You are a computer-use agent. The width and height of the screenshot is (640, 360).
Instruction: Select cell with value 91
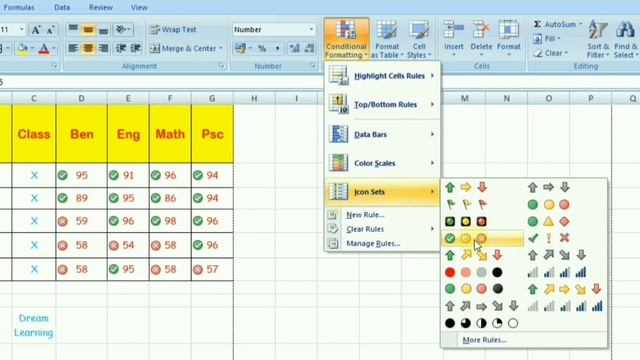(x=128, y=176)
